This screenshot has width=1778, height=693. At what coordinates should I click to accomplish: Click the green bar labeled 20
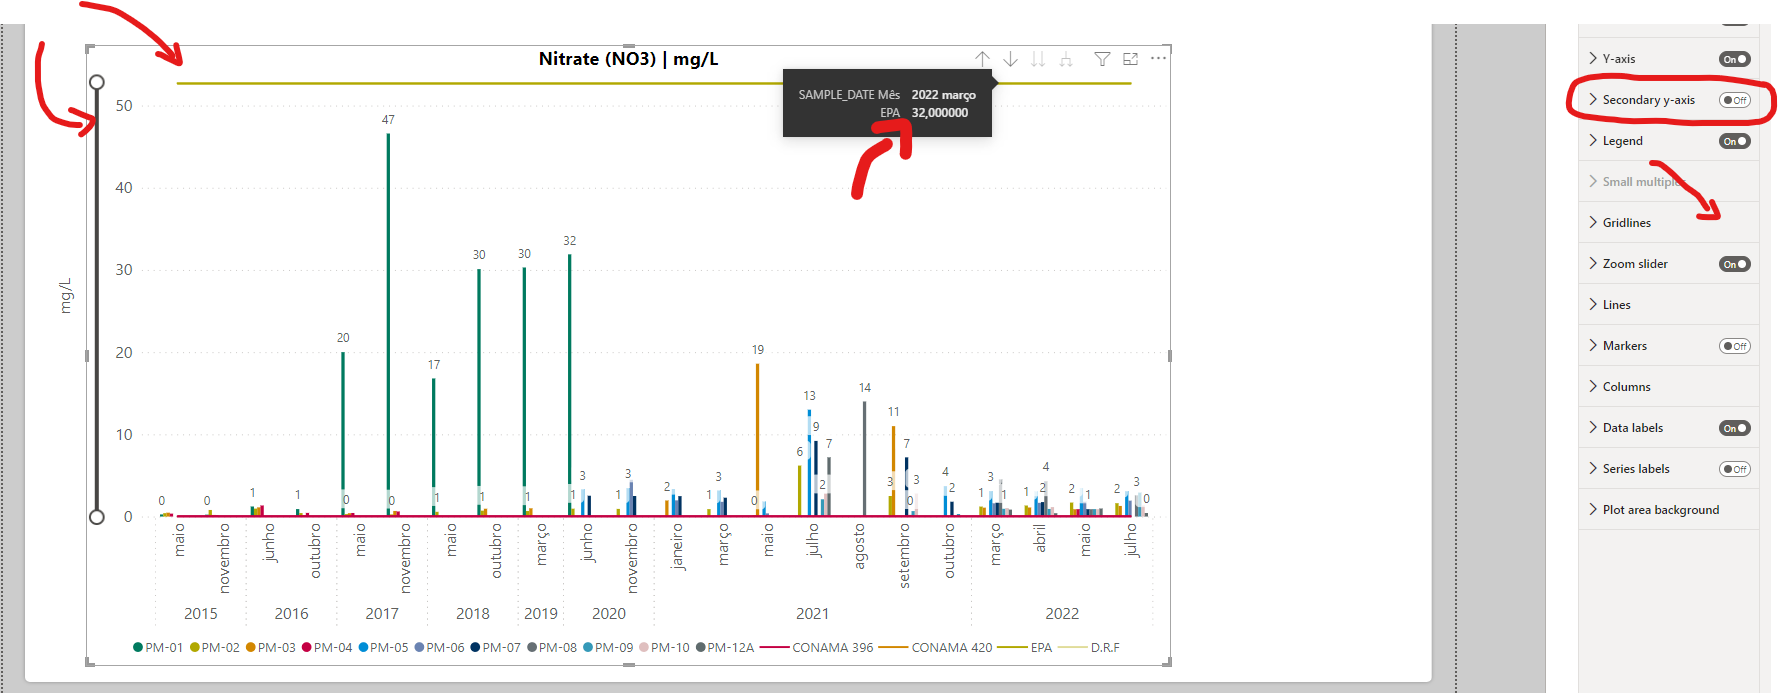pos(343,434)
